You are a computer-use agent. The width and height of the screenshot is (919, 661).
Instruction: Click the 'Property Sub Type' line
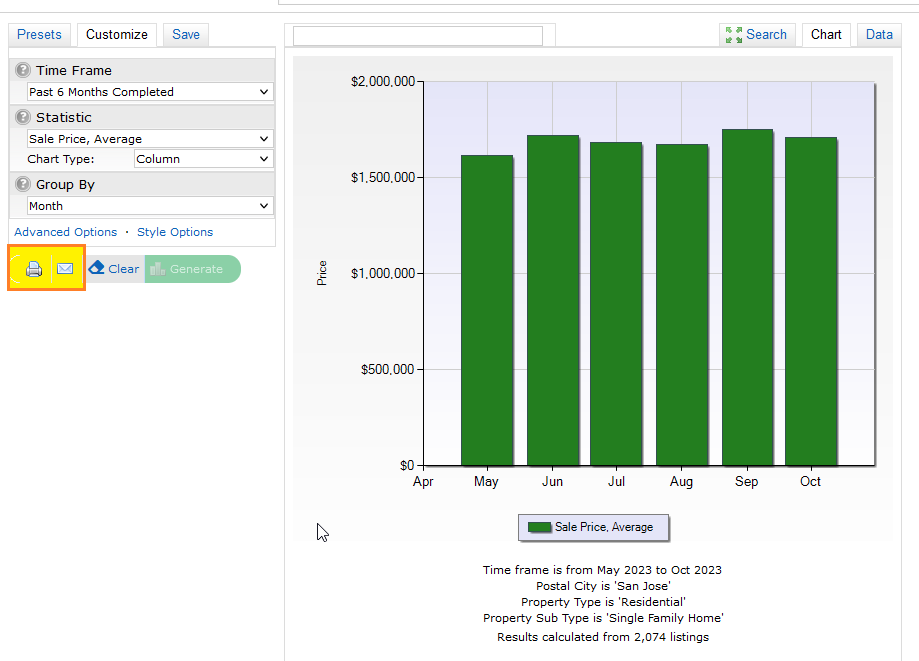coord(603,618)
